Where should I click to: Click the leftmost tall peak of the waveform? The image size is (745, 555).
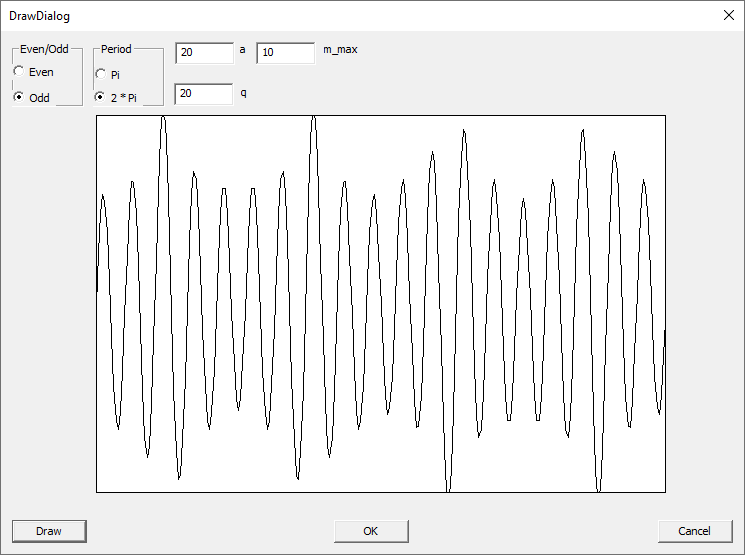163,120
